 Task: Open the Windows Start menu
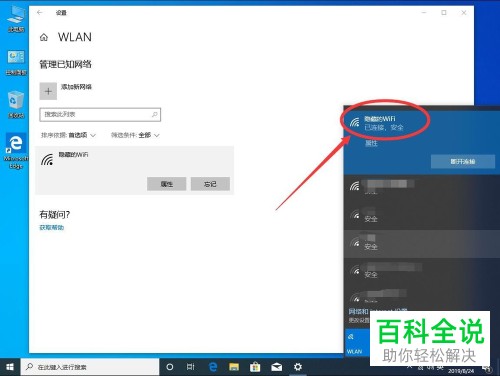point(10,367)
